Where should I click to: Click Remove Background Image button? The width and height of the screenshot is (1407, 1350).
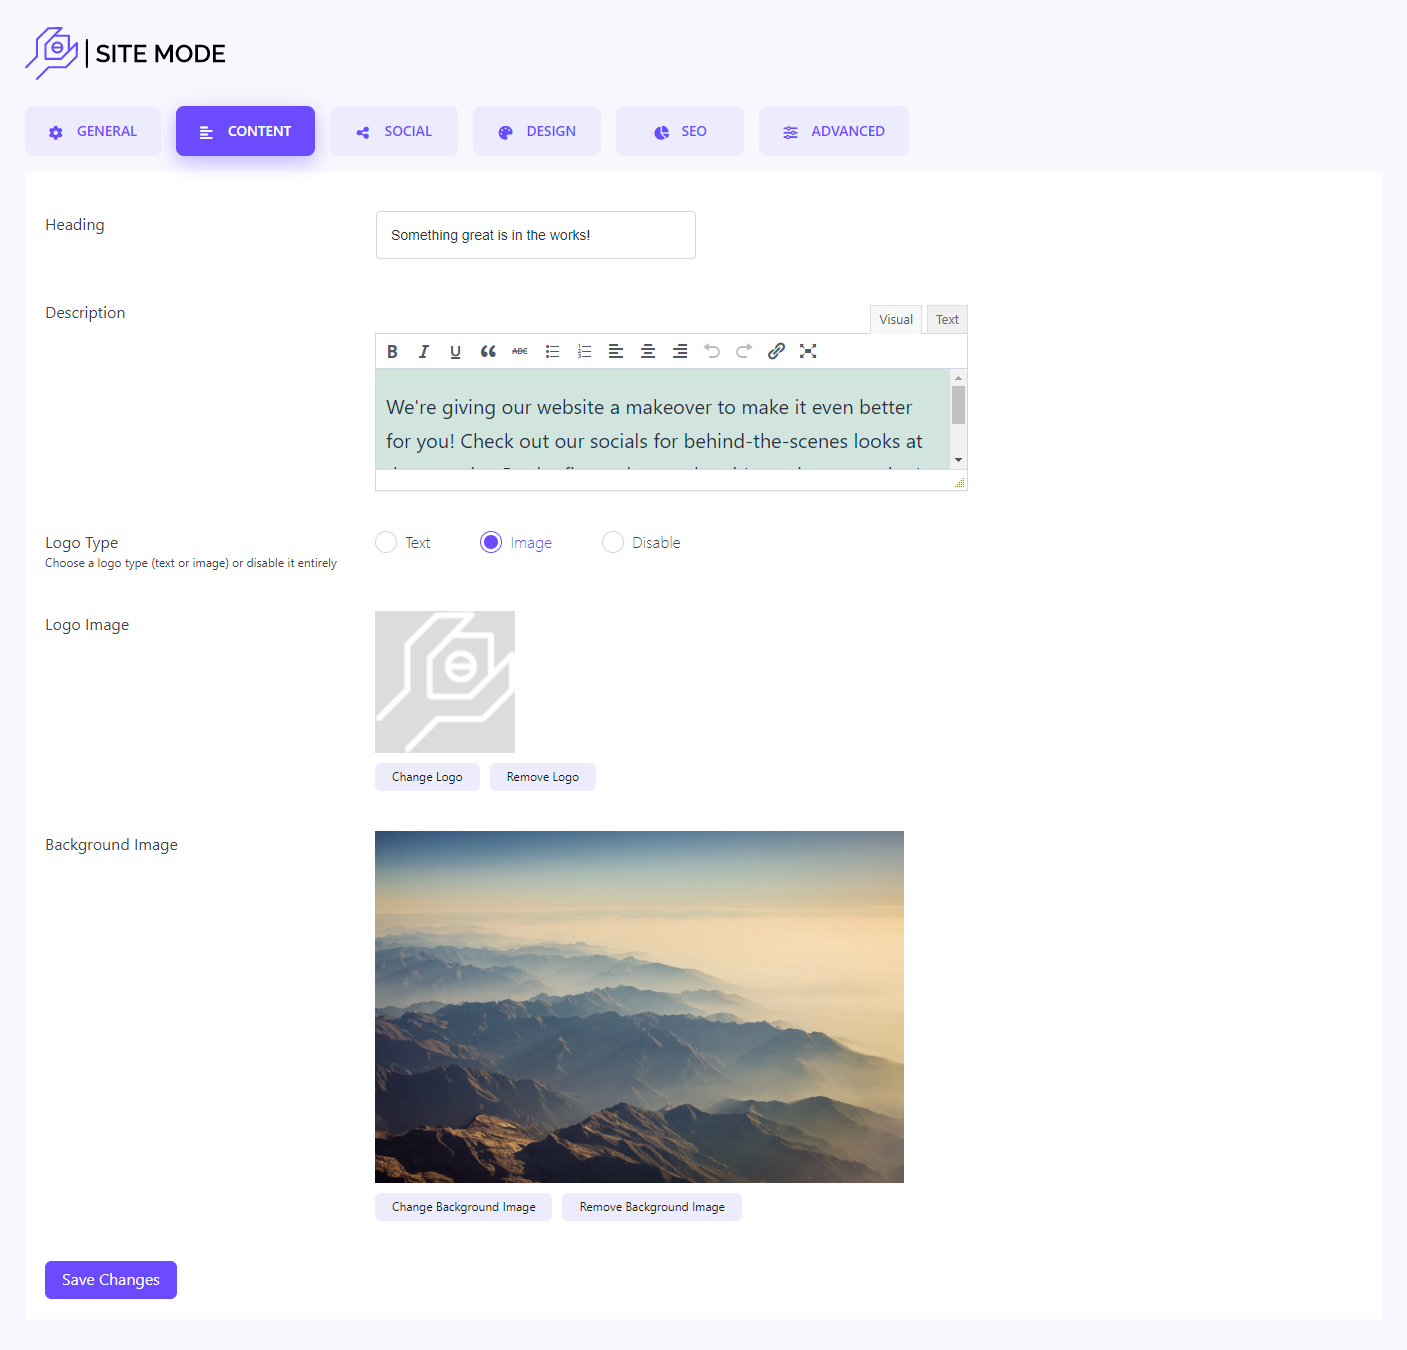(x=652, y=1207)
